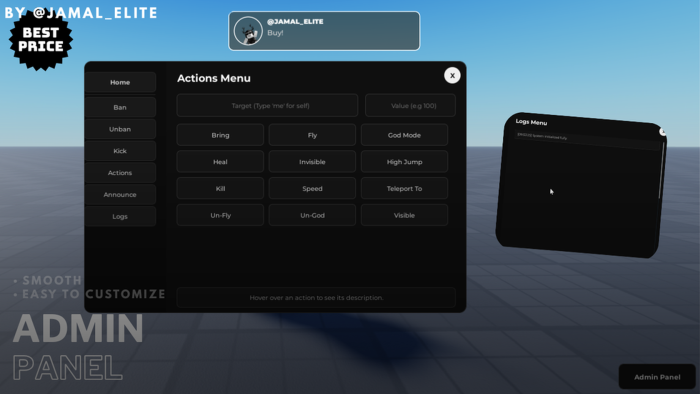Click the Un-God action button

coord(312,215)
